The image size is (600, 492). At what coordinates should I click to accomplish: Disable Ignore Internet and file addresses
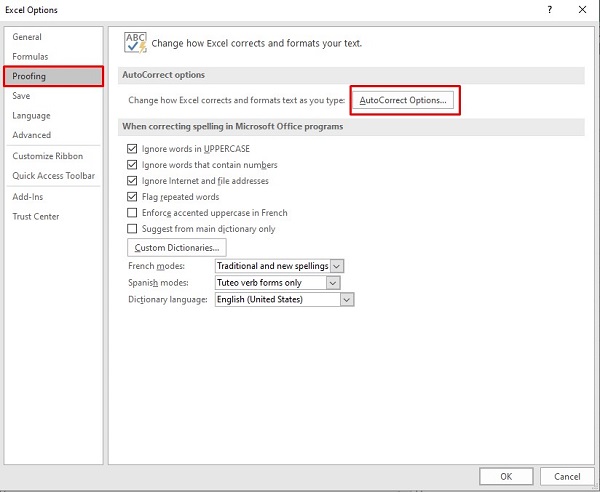tap(132, 181)
